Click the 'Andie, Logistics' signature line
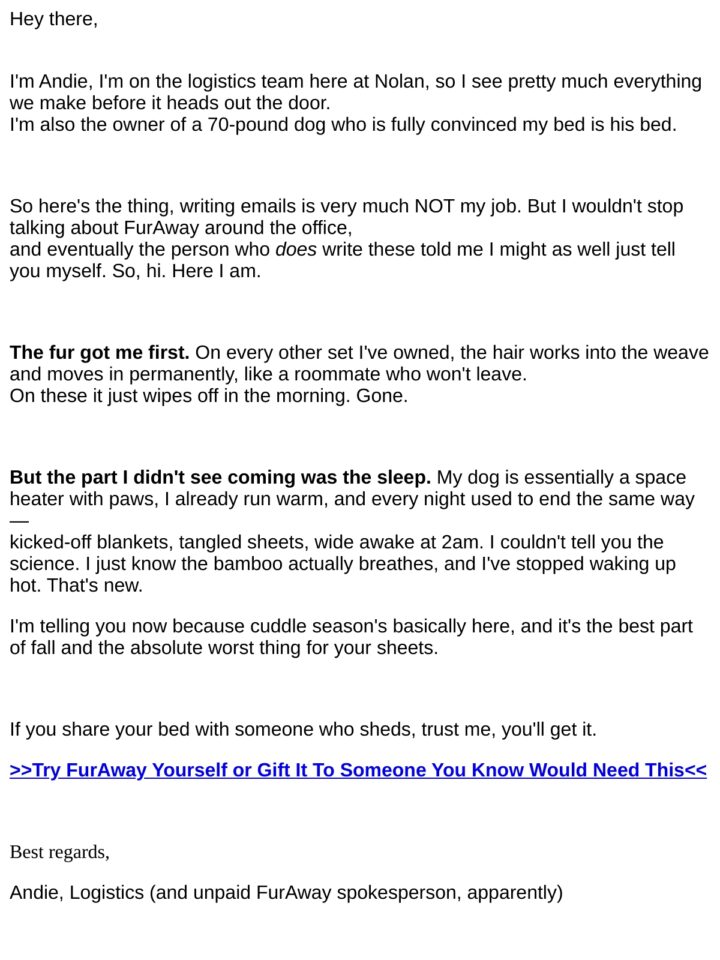720x960 pixels. [286, 893]
